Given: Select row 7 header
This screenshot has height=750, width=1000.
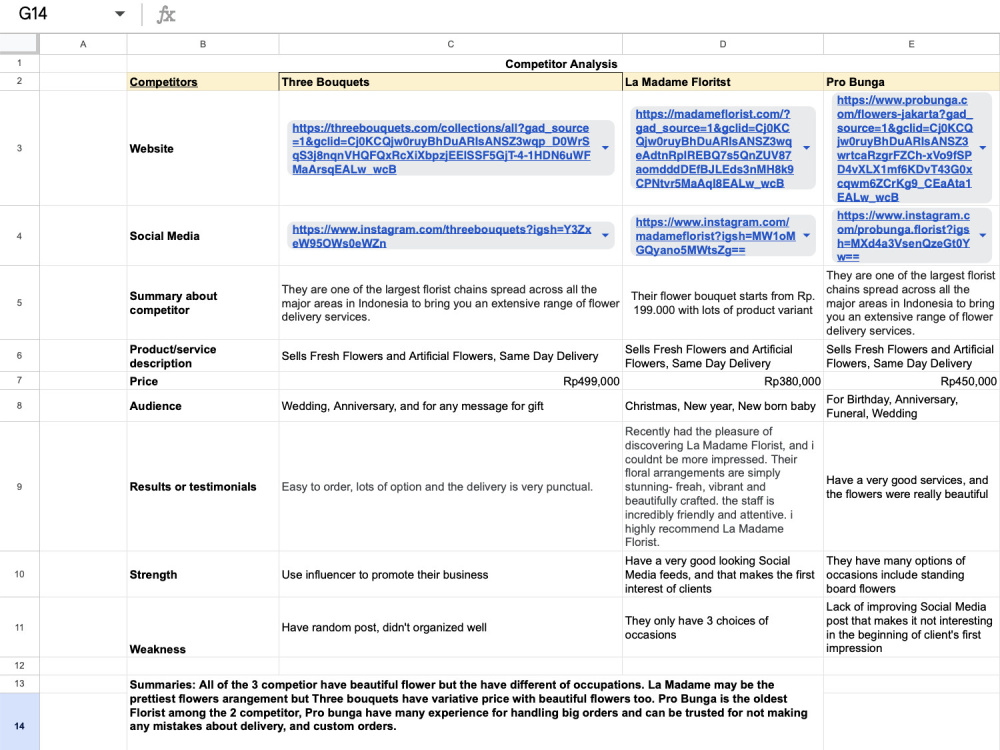Looking at the screenshot, I should click(x=19, y=381).
